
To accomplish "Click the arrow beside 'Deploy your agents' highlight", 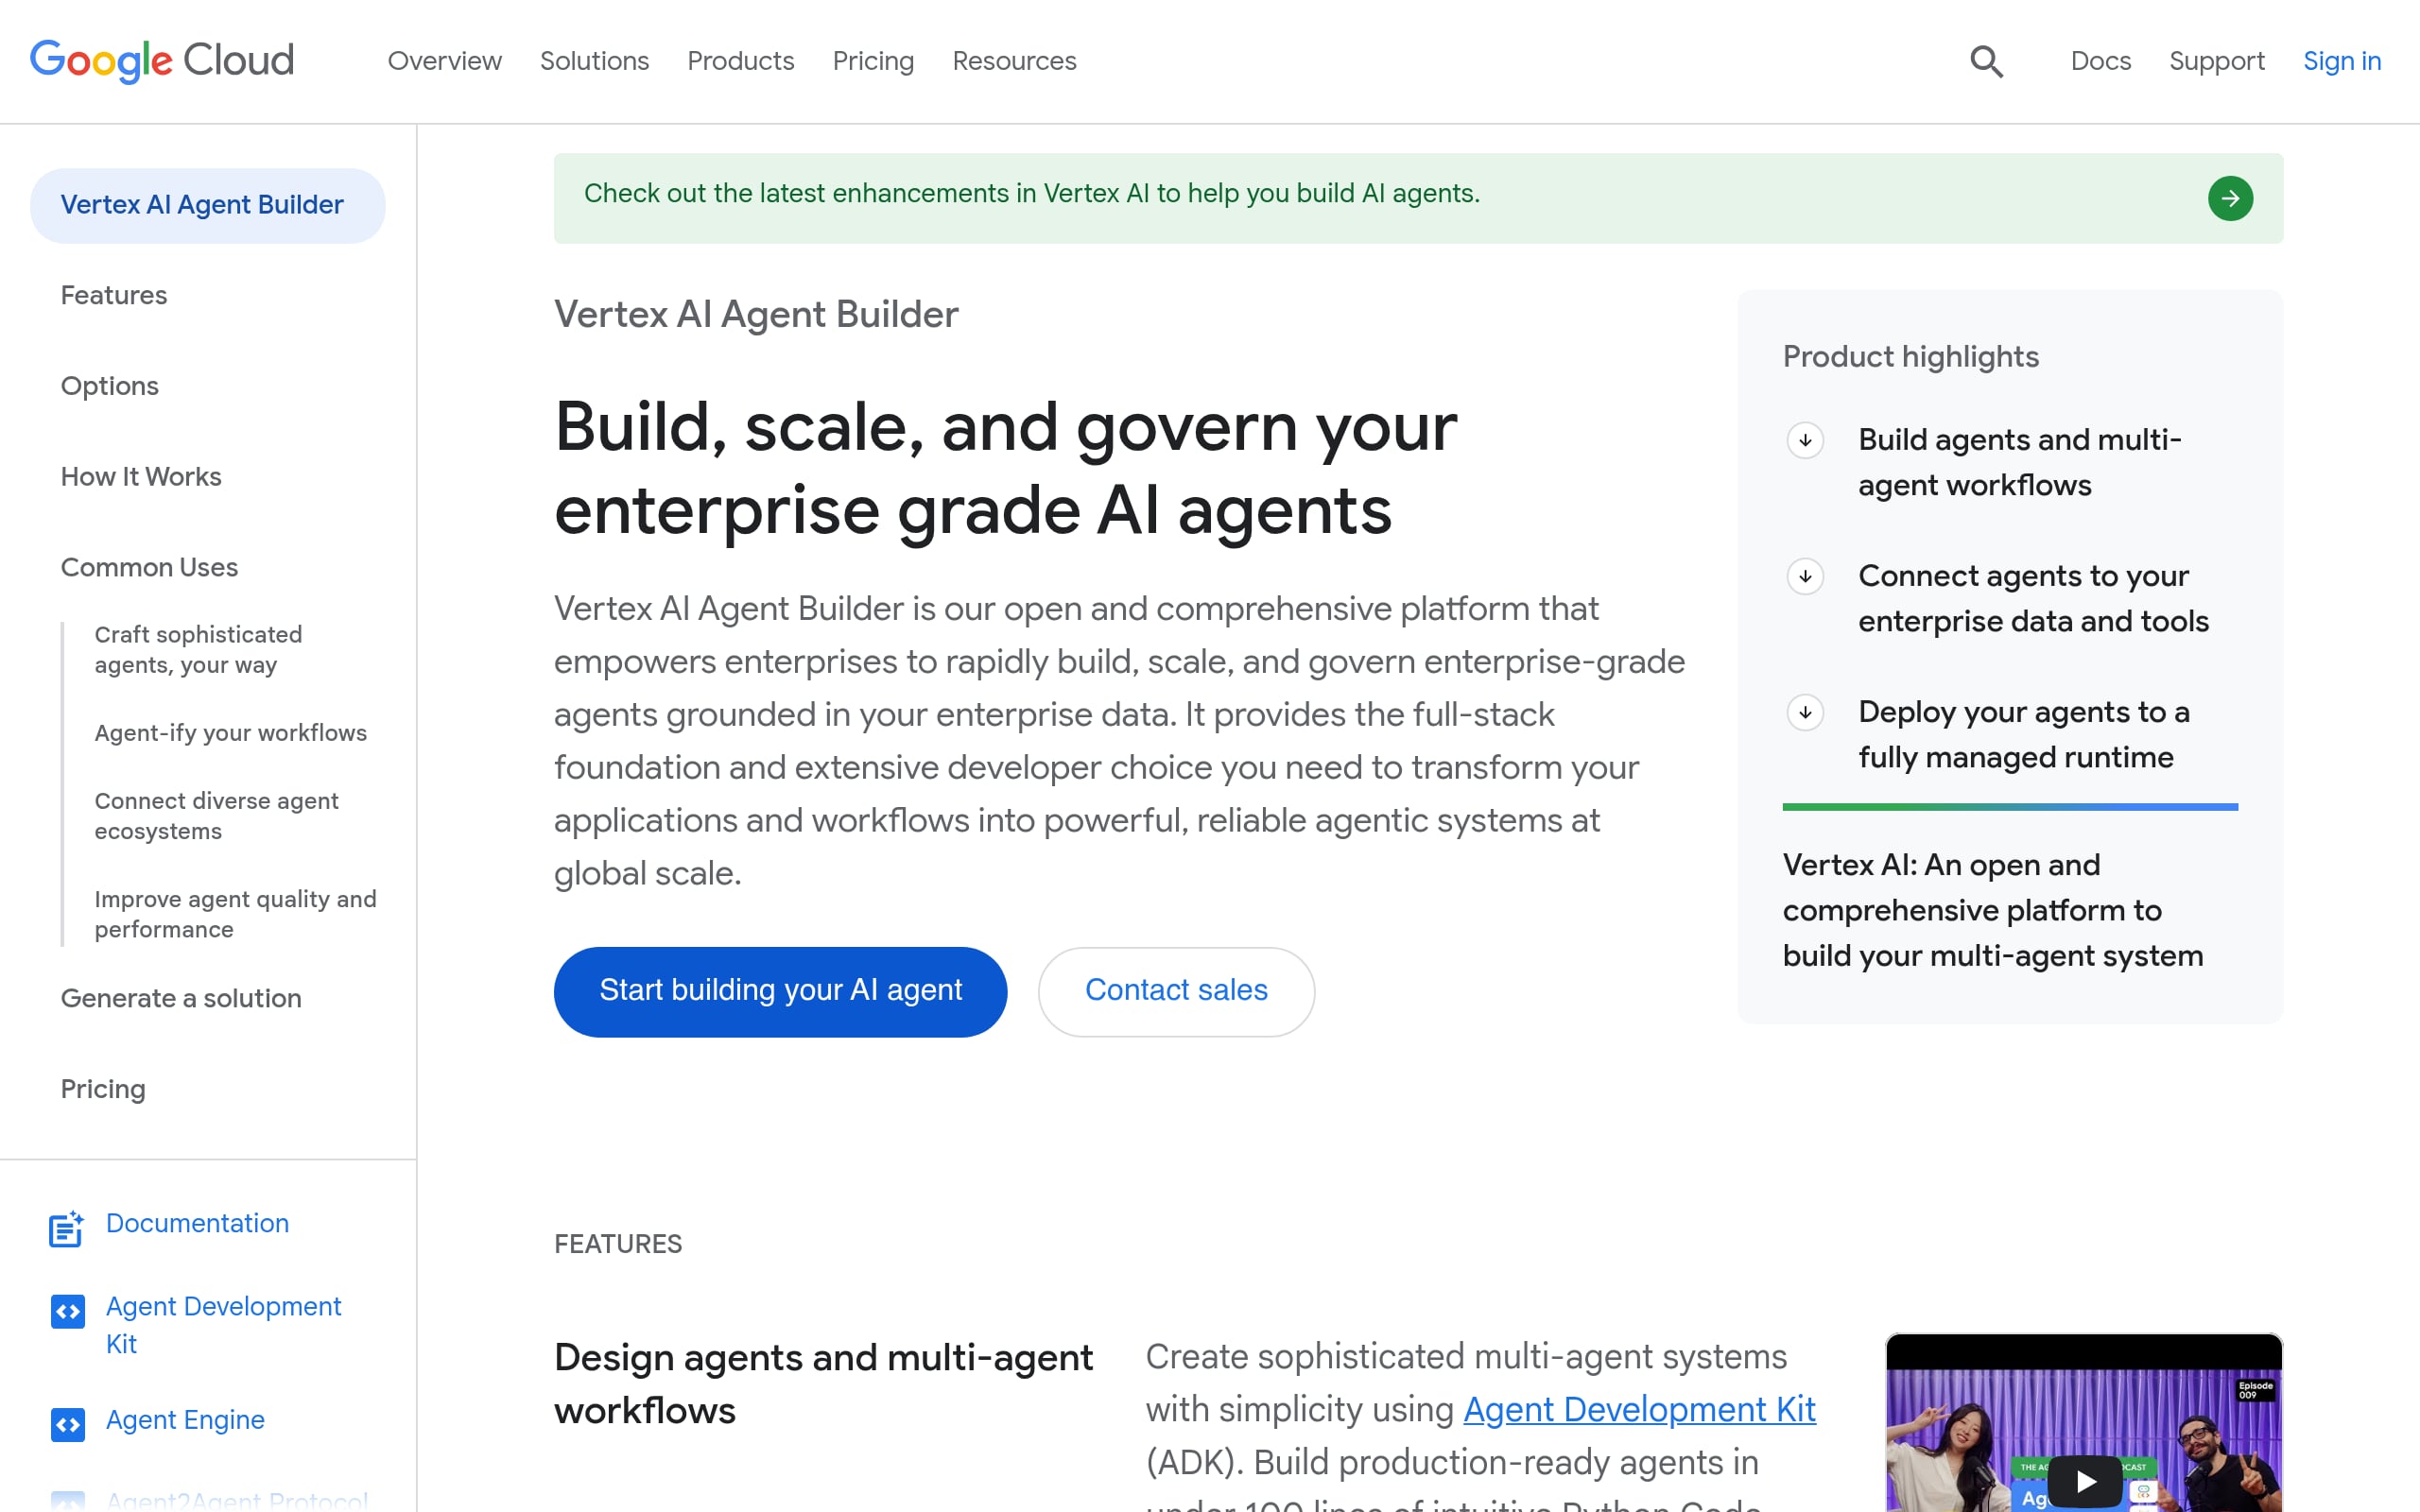I will click(x=1805, y=713).
